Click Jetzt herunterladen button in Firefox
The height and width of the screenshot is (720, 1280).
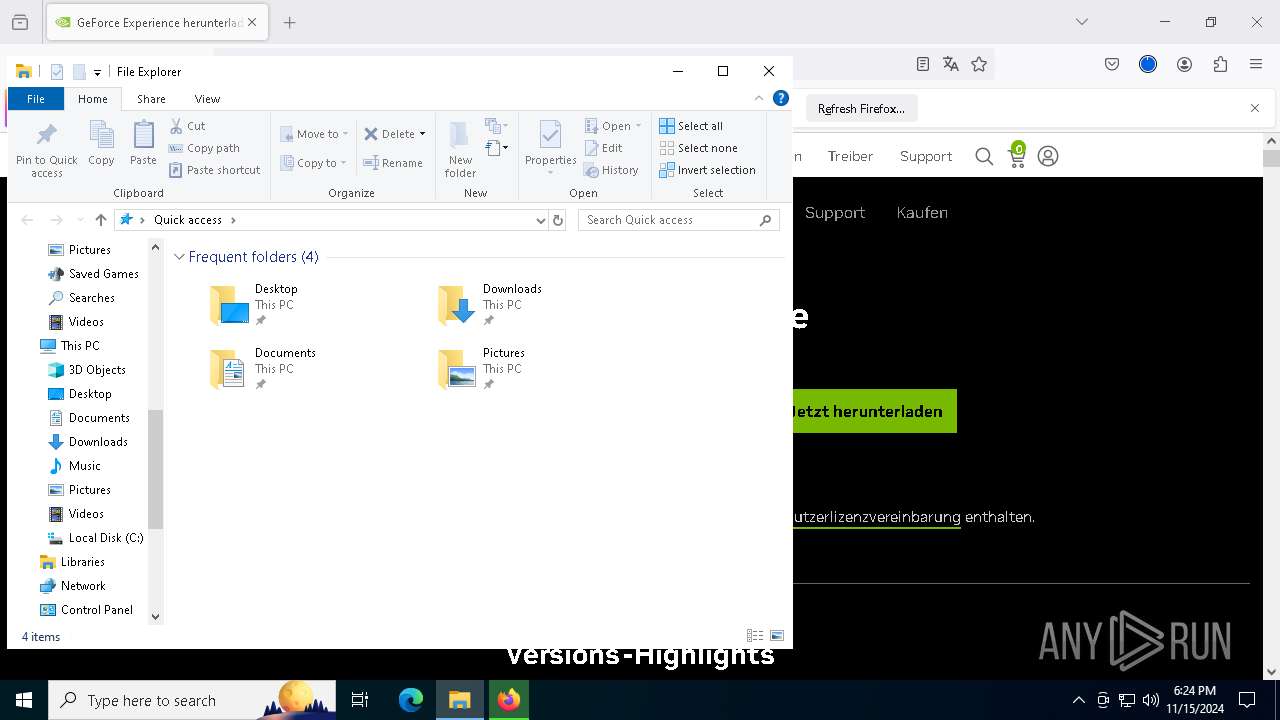click(x=874, y=411)
